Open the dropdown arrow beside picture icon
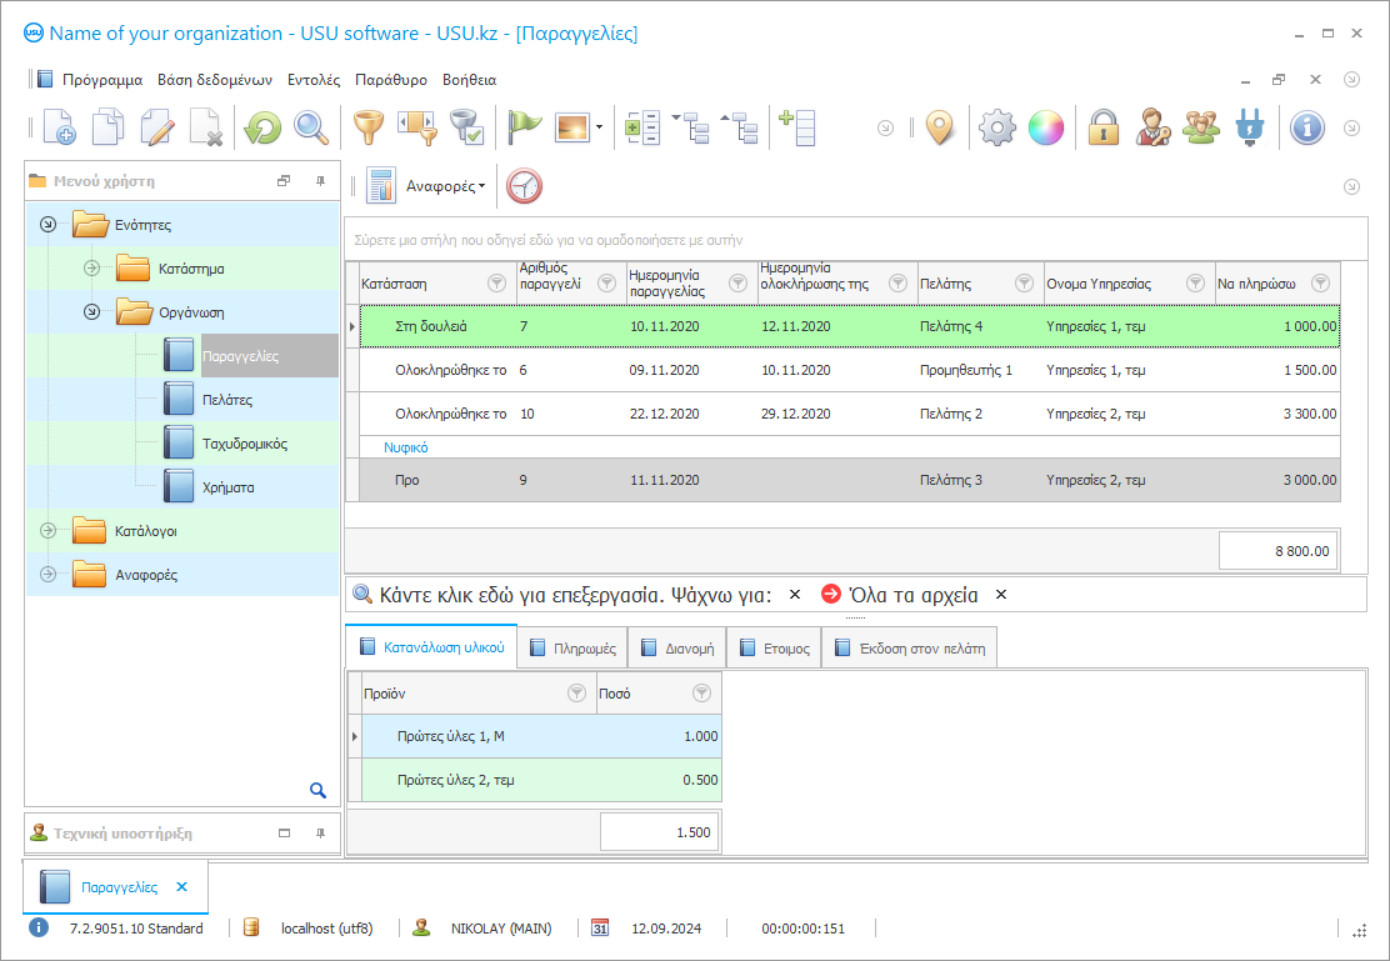Screen dimensions: 1390x961 pos(599,128)
